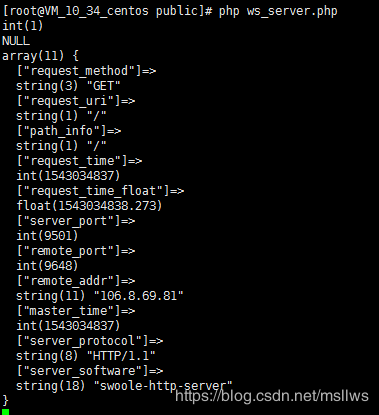Image resolution: width=379 pixels, height=415 pixels.
Task: Click the NULL output line
Action: tap(16, 41)
